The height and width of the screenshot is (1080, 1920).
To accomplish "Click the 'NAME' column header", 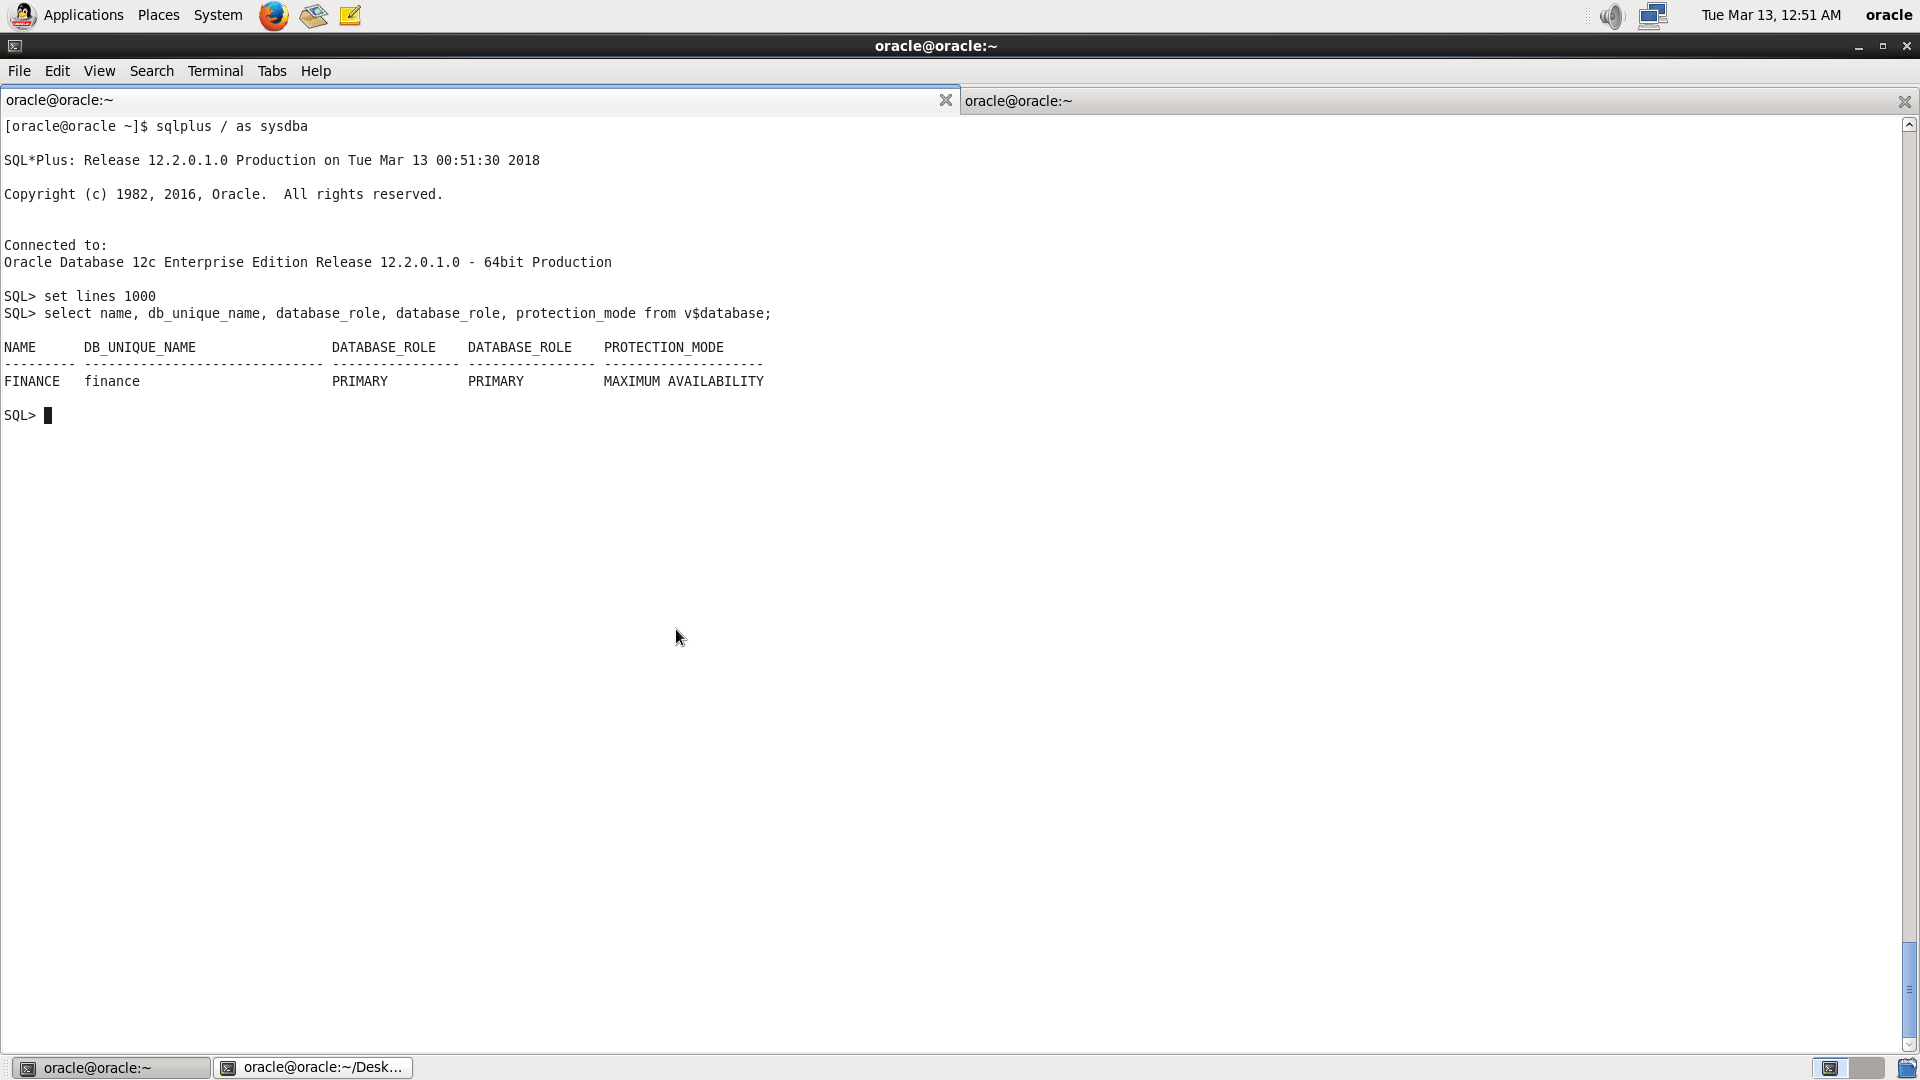I will (20, 347).
